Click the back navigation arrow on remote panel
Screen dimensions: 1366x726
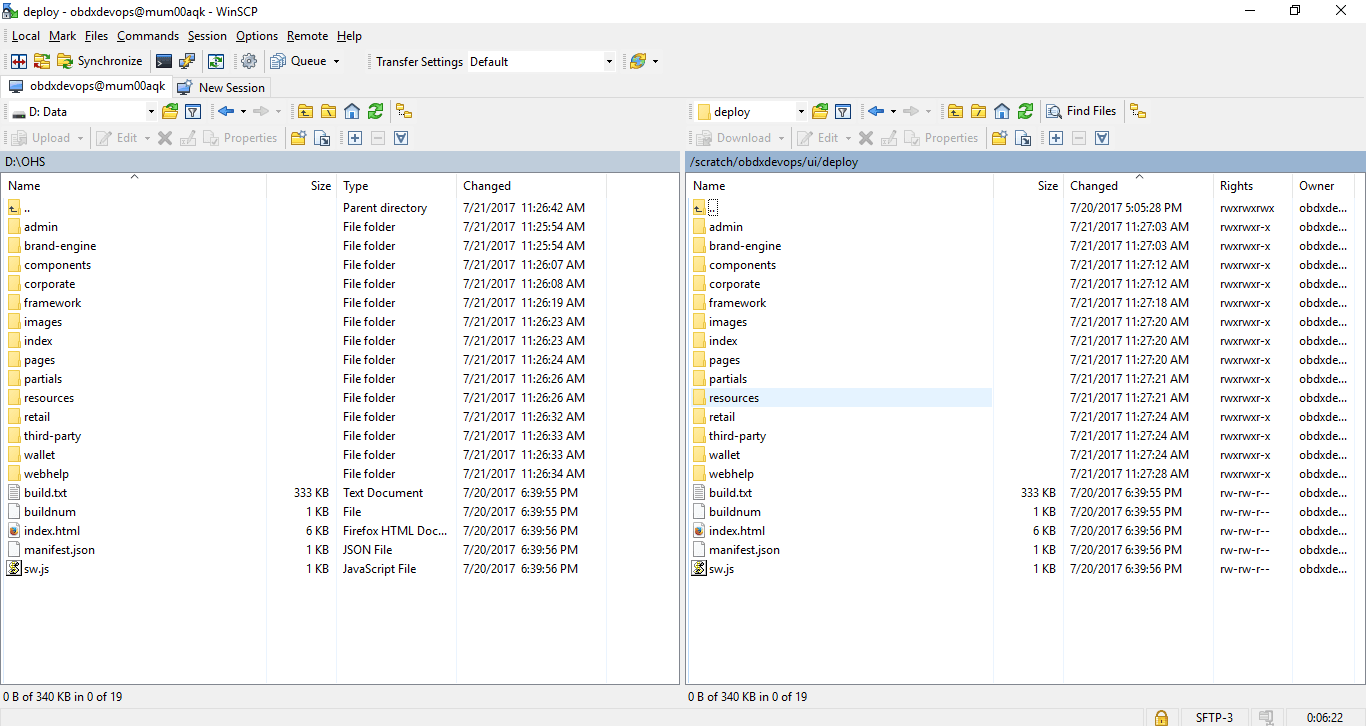(877, 111)
